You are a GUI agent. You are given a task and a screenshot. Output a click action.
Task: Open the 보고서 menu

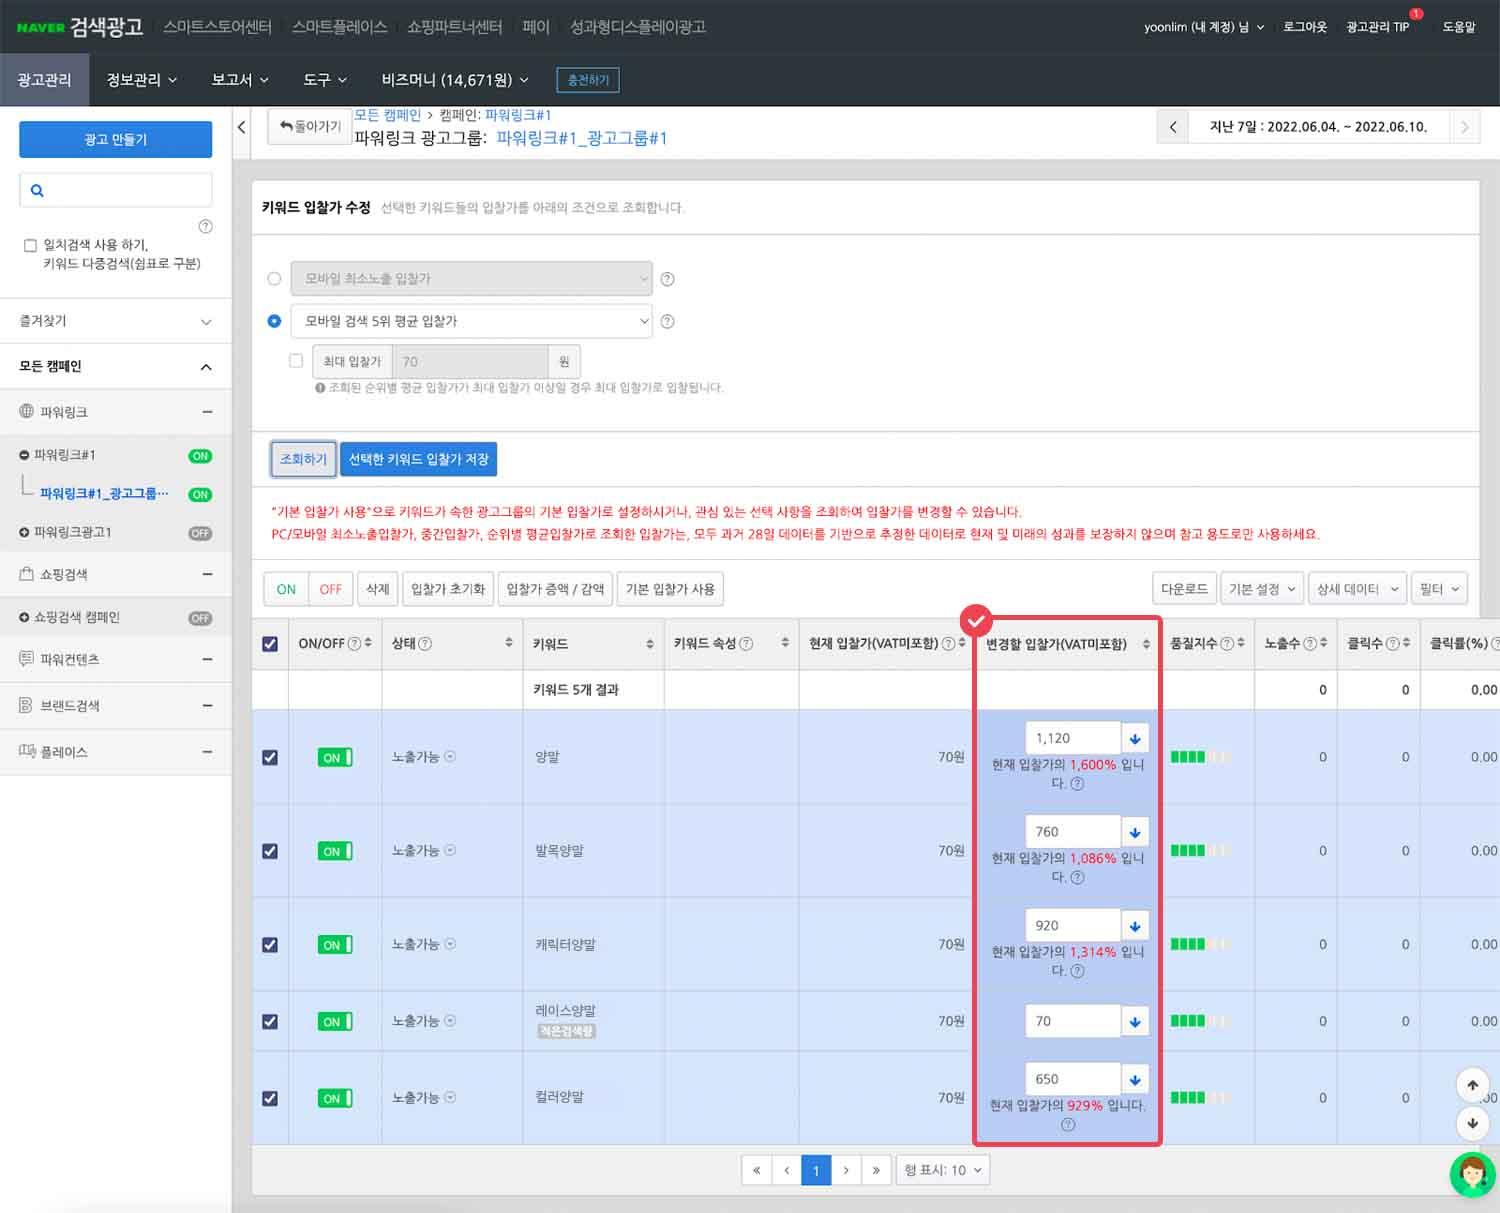tap(240, 80)
